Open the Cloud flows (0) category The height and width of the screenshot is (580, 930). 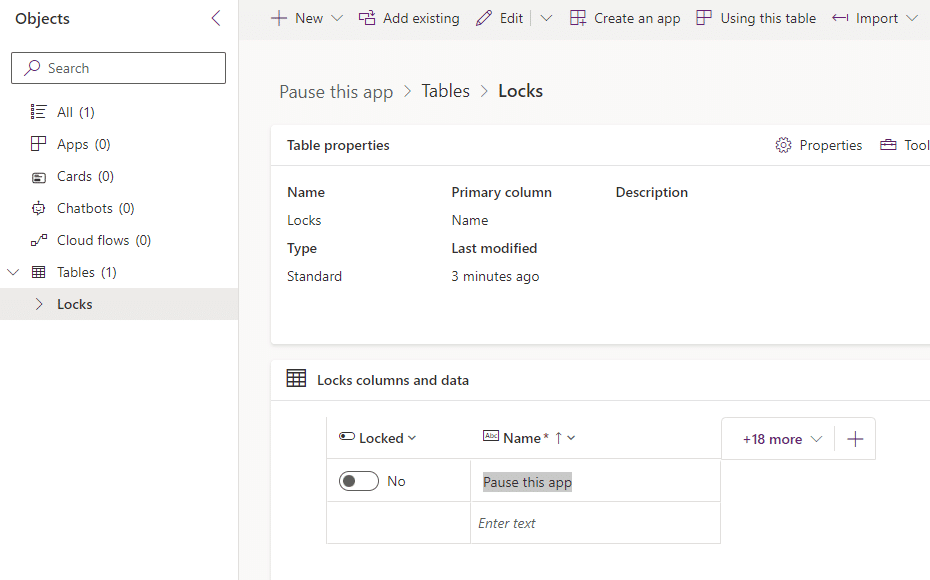[104, 240]
